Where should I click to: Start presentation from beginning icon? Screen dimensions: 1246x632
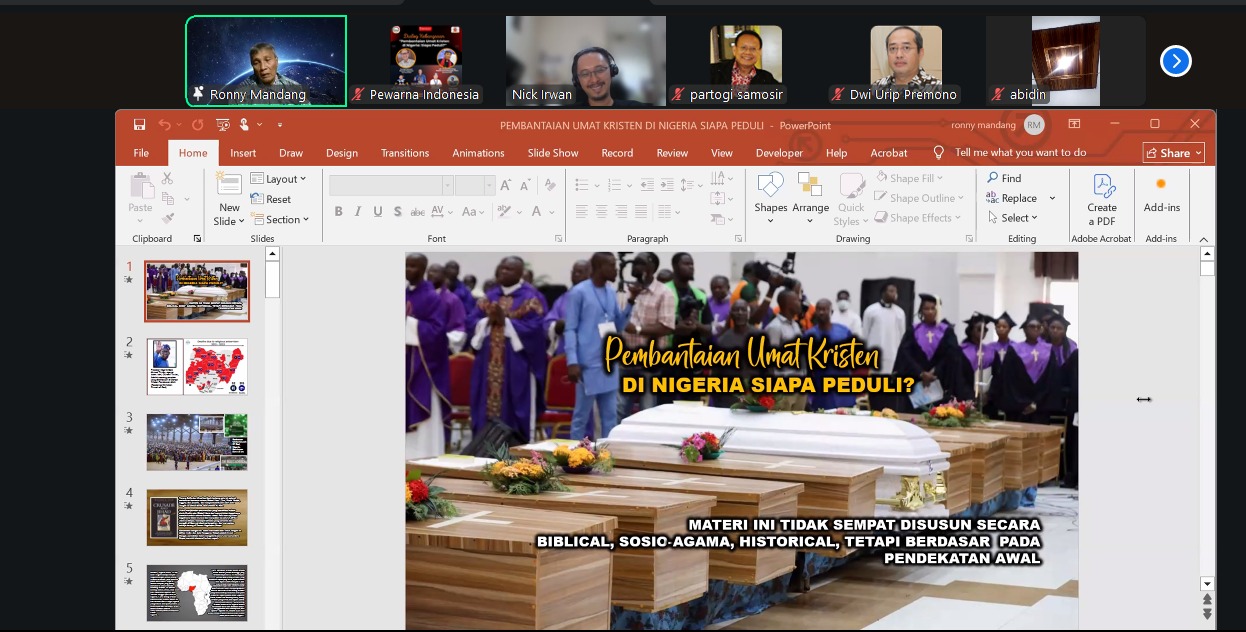[x=222, y=125]
